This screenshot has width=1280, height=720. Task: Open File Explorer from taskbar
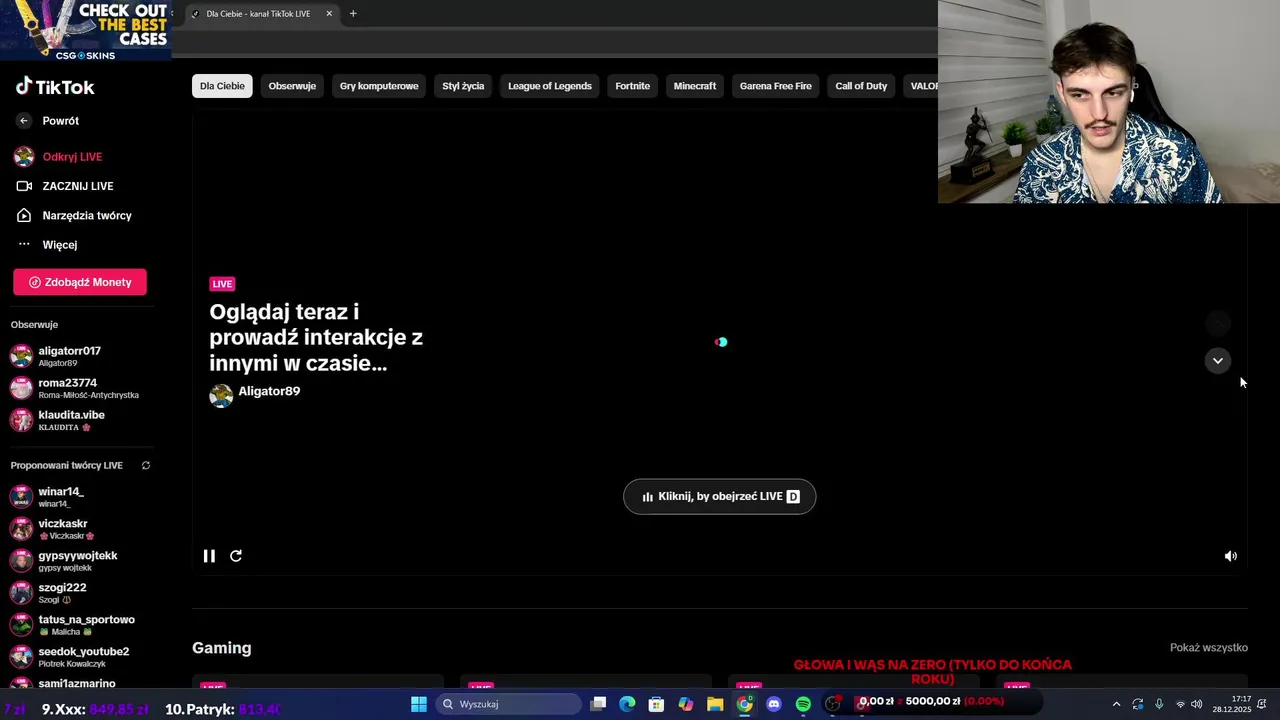pos(715,704)
